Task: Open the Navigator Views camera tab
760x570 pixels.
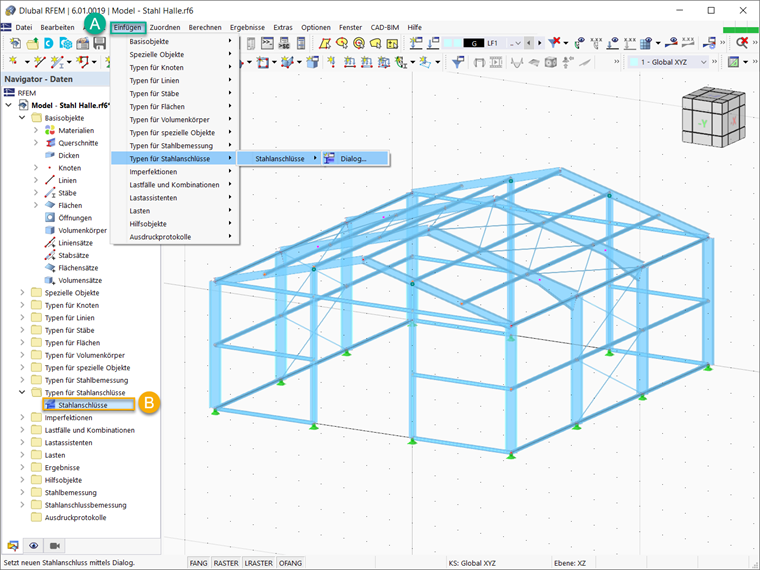Action: coord(55,546)
